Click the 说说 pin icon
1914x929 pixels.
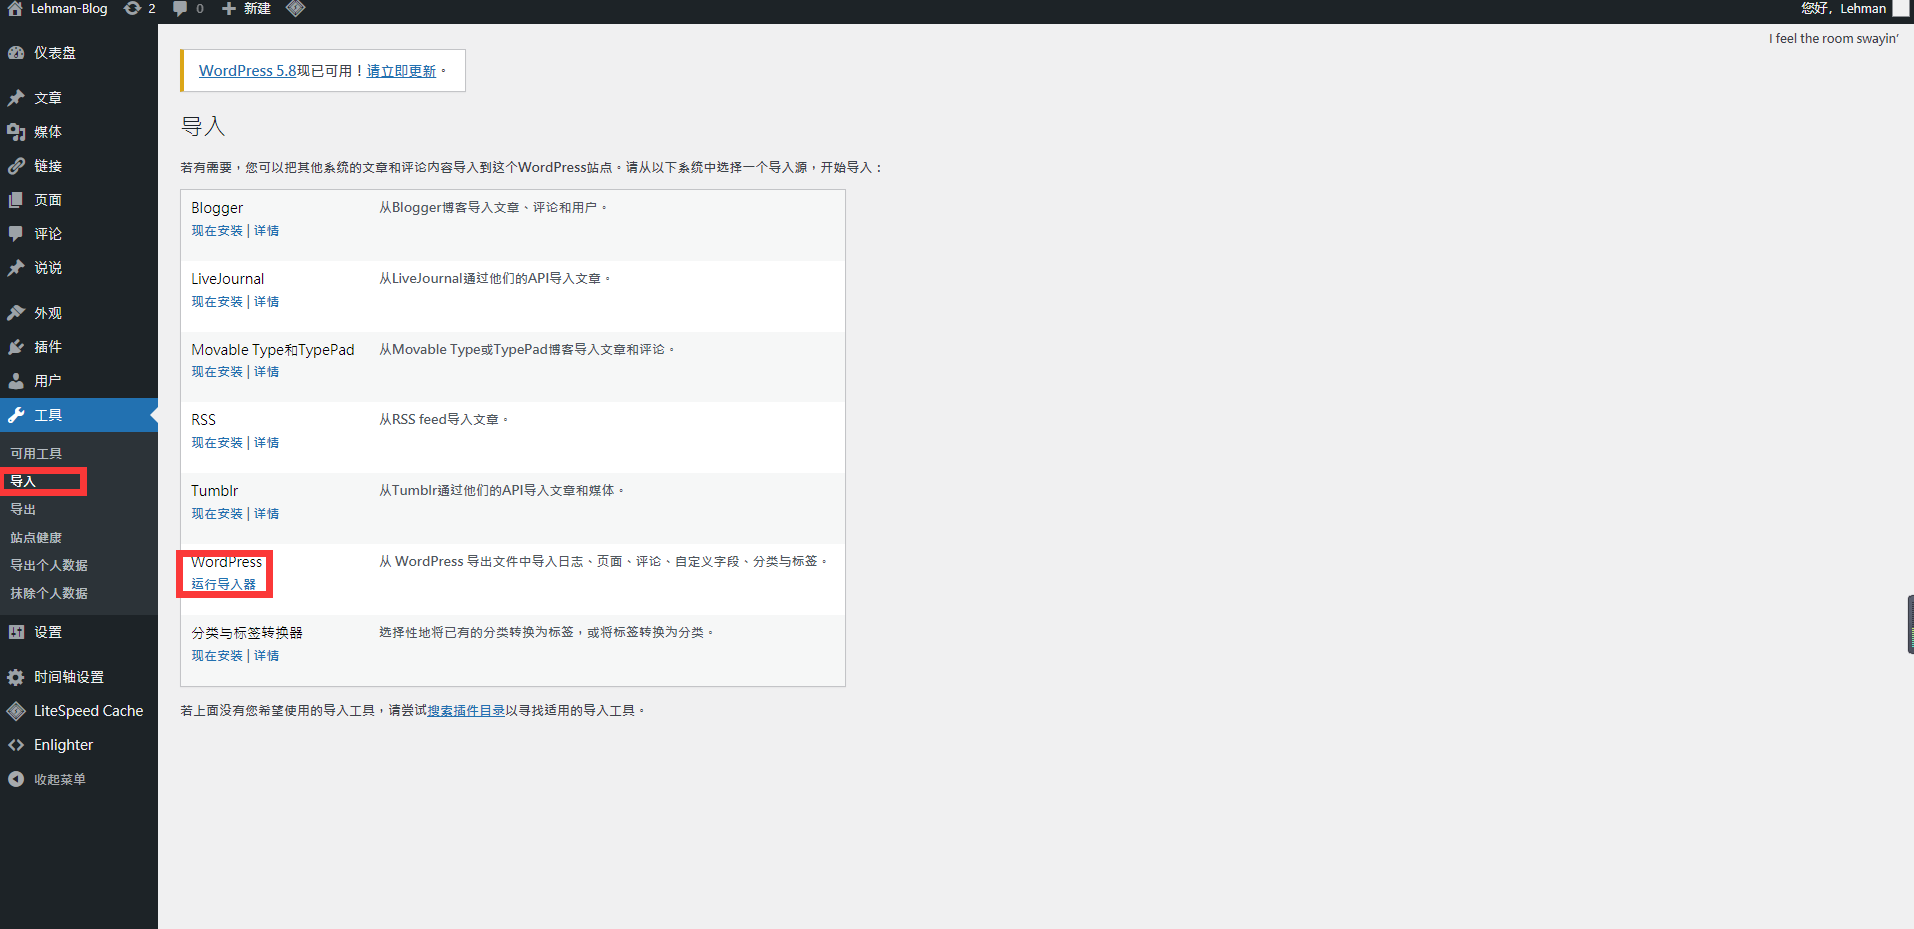(x=16, y=268)
